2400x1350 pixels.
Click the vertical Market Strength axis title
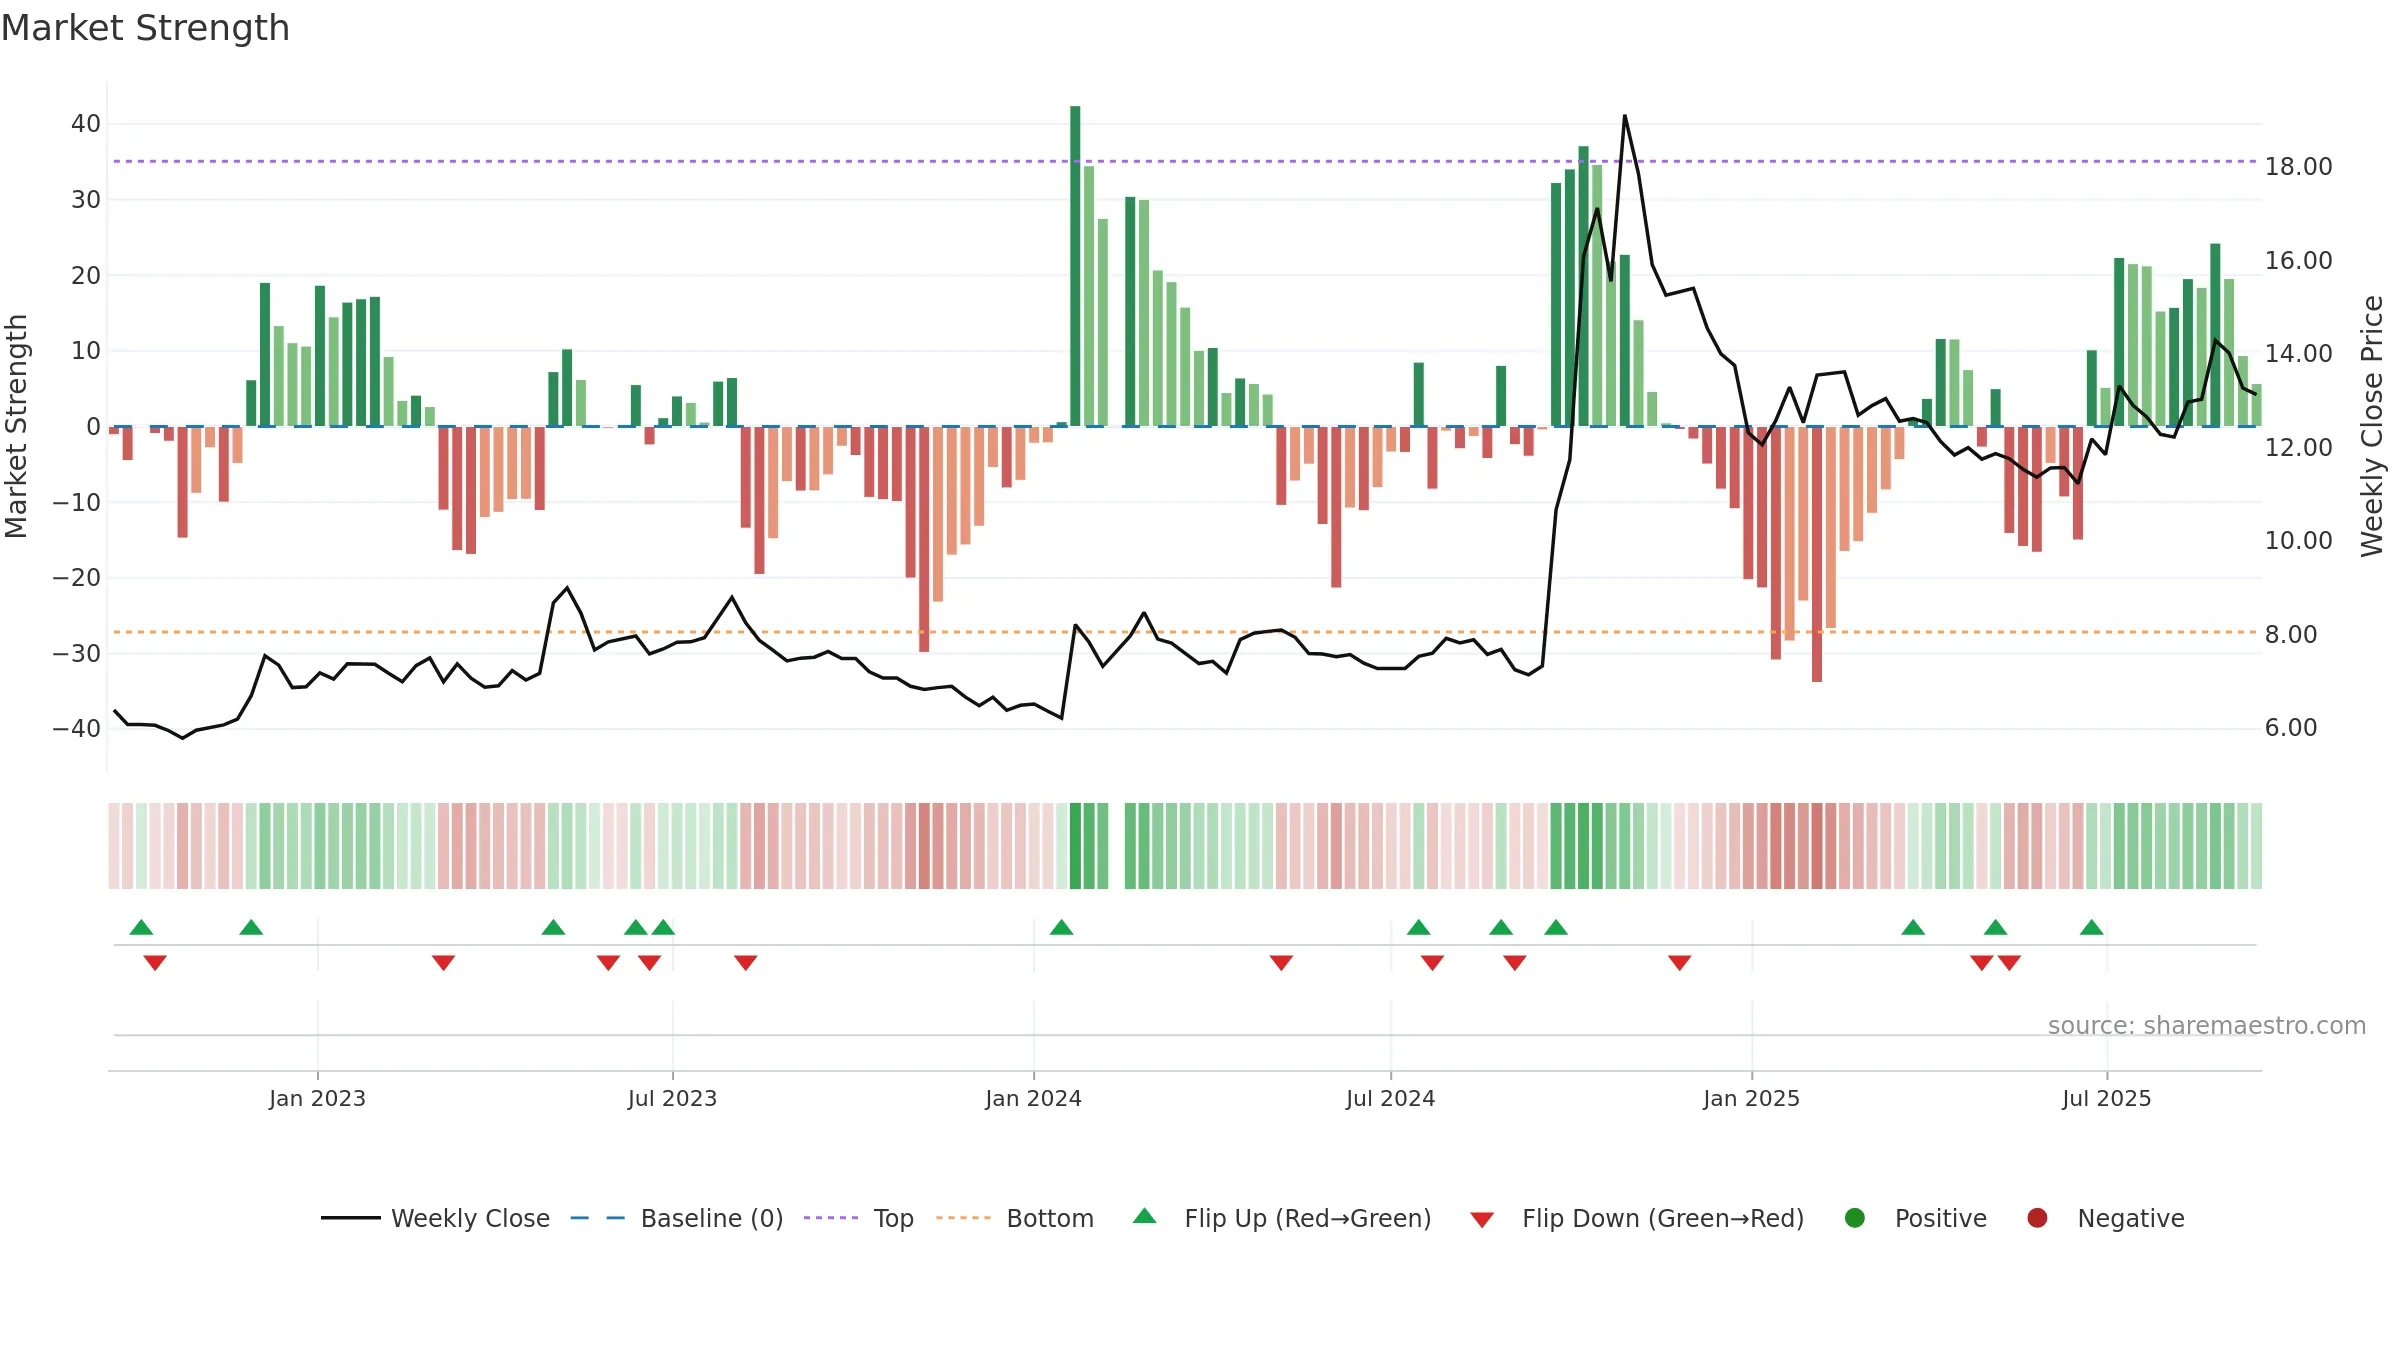(x=17, y=426)
